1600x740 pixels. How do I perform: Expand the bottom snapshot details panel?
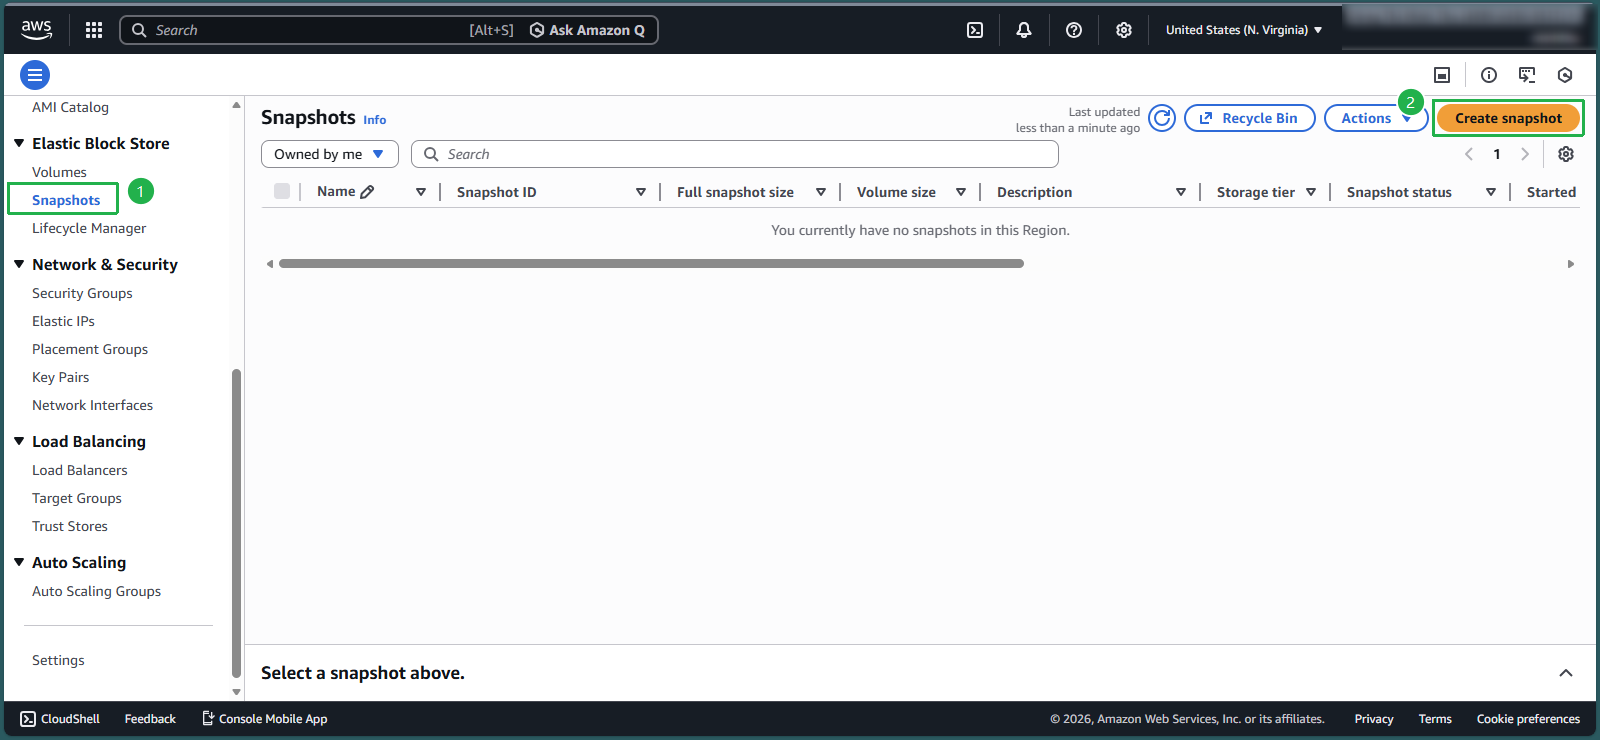[1566, 673]
